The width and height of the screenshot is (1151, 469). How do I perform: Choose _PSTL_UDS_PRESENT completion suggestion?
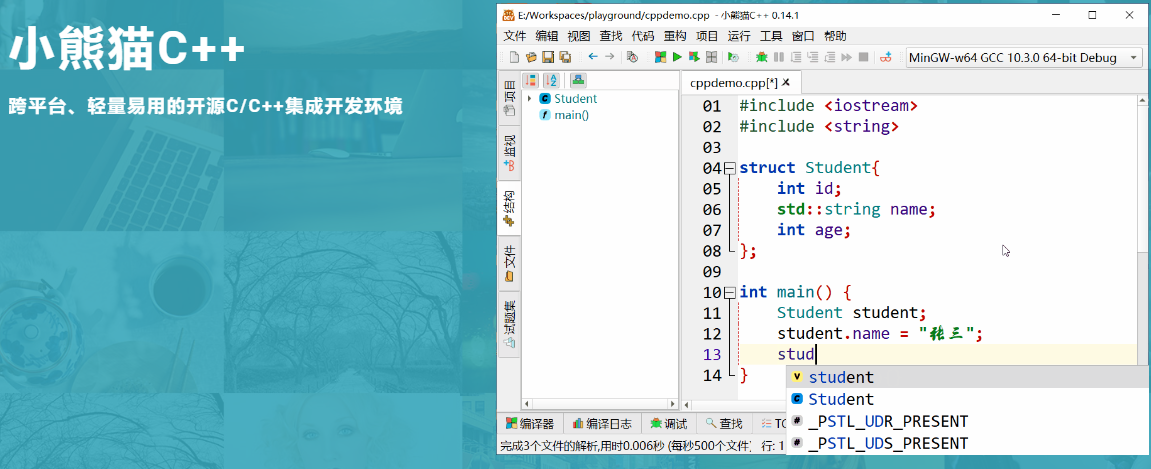tap(968, 443)
